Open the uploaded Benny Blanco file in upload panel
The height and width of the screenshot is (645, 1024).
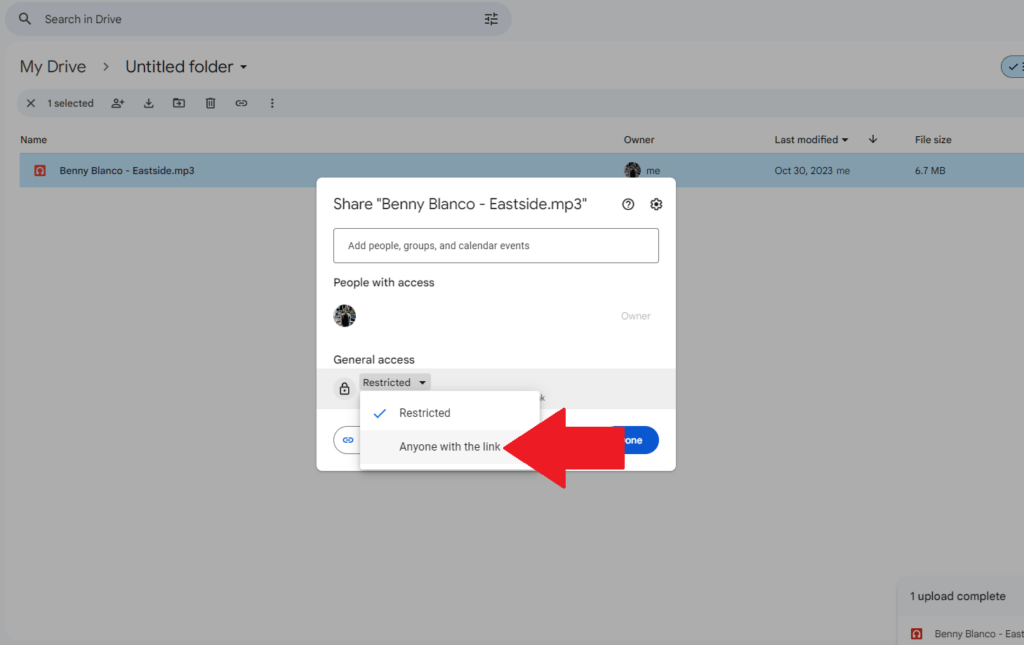pos(967,634)
